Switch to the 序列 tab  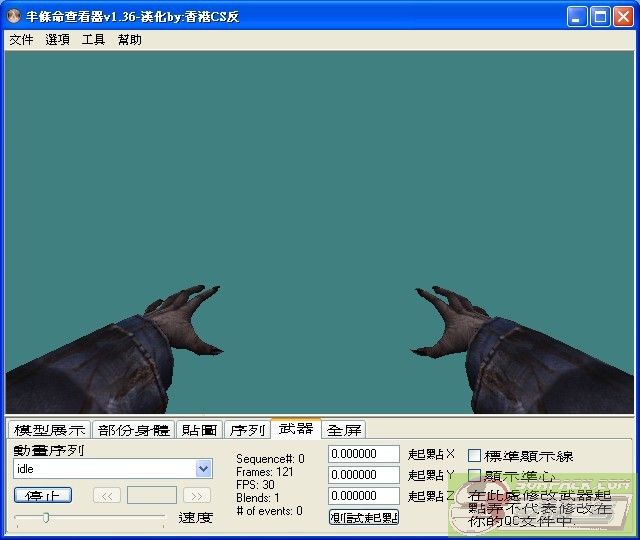click(247, 430)
